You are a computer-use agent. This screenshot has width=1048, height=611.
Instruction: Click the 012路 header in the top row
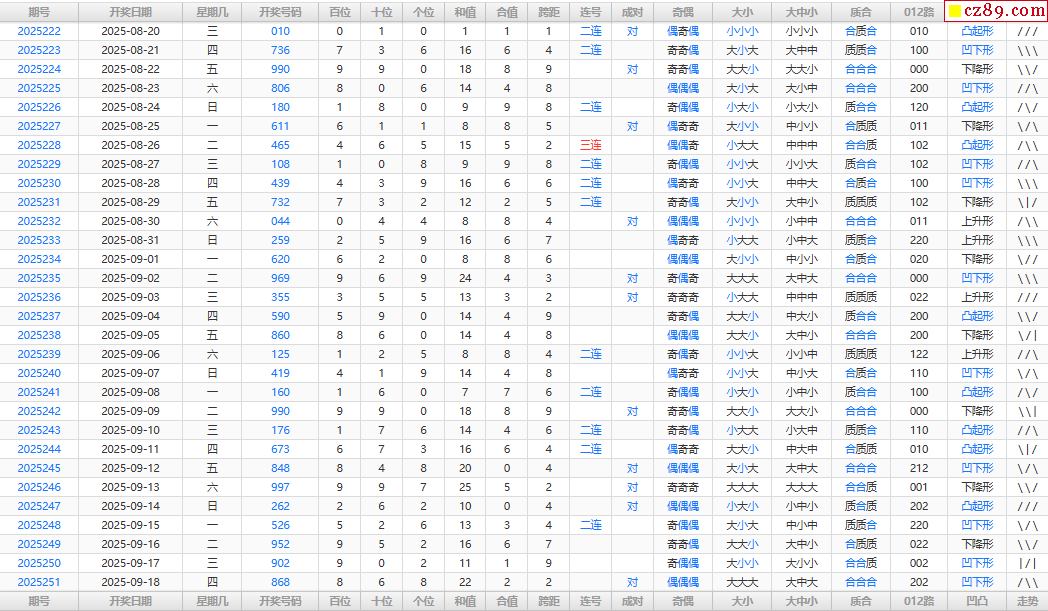(x=919, y=12)
